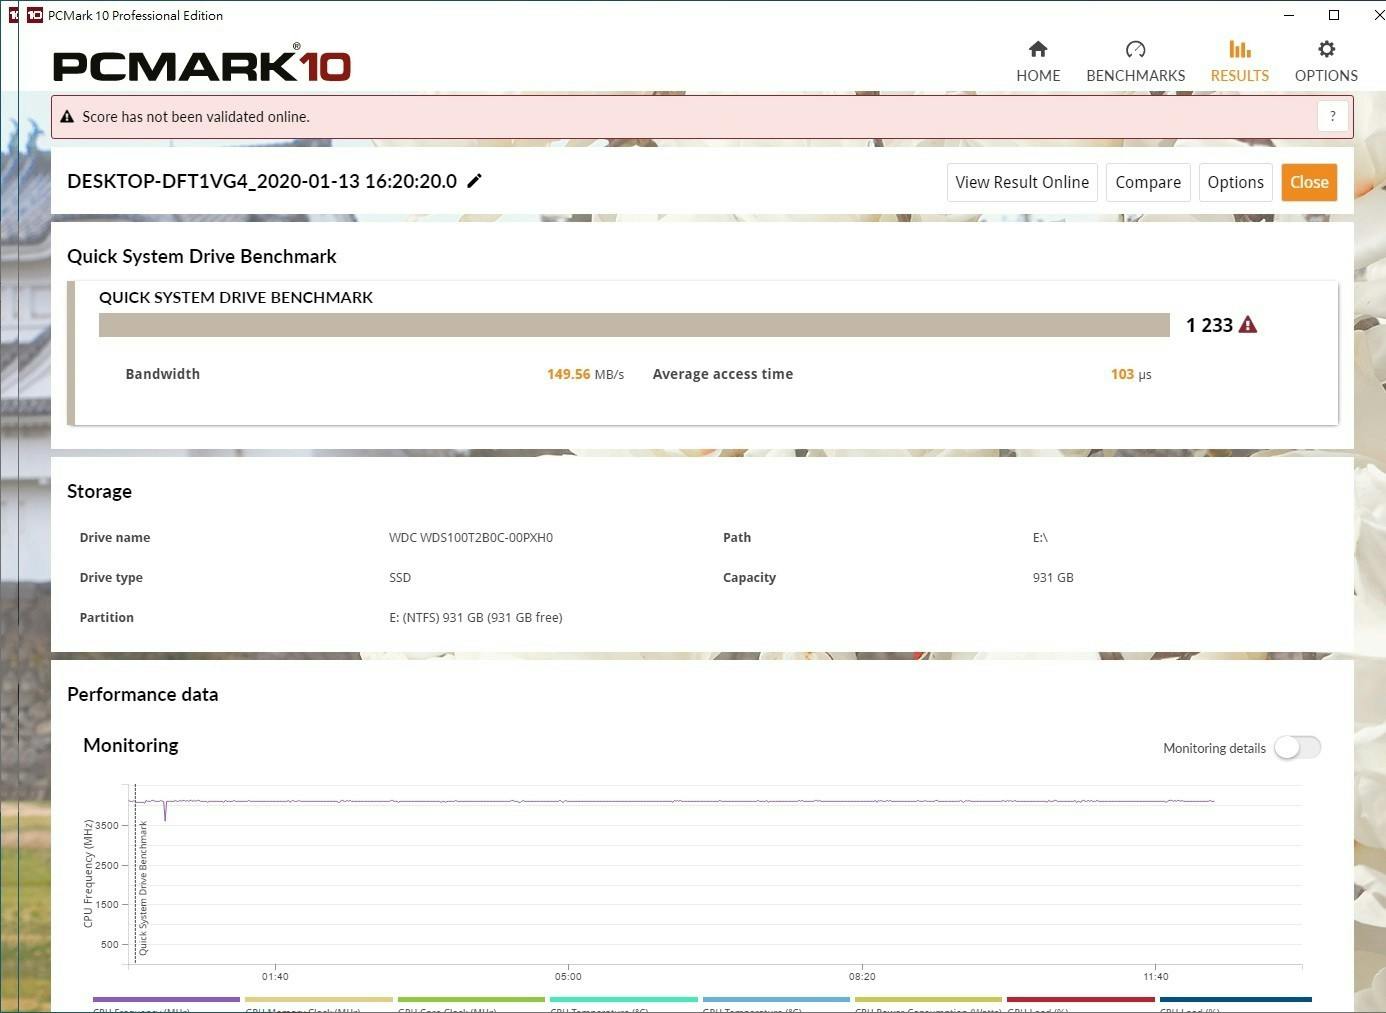Click the Score has not been validated message
1386x1013 pixels.
tap(196, 117)
